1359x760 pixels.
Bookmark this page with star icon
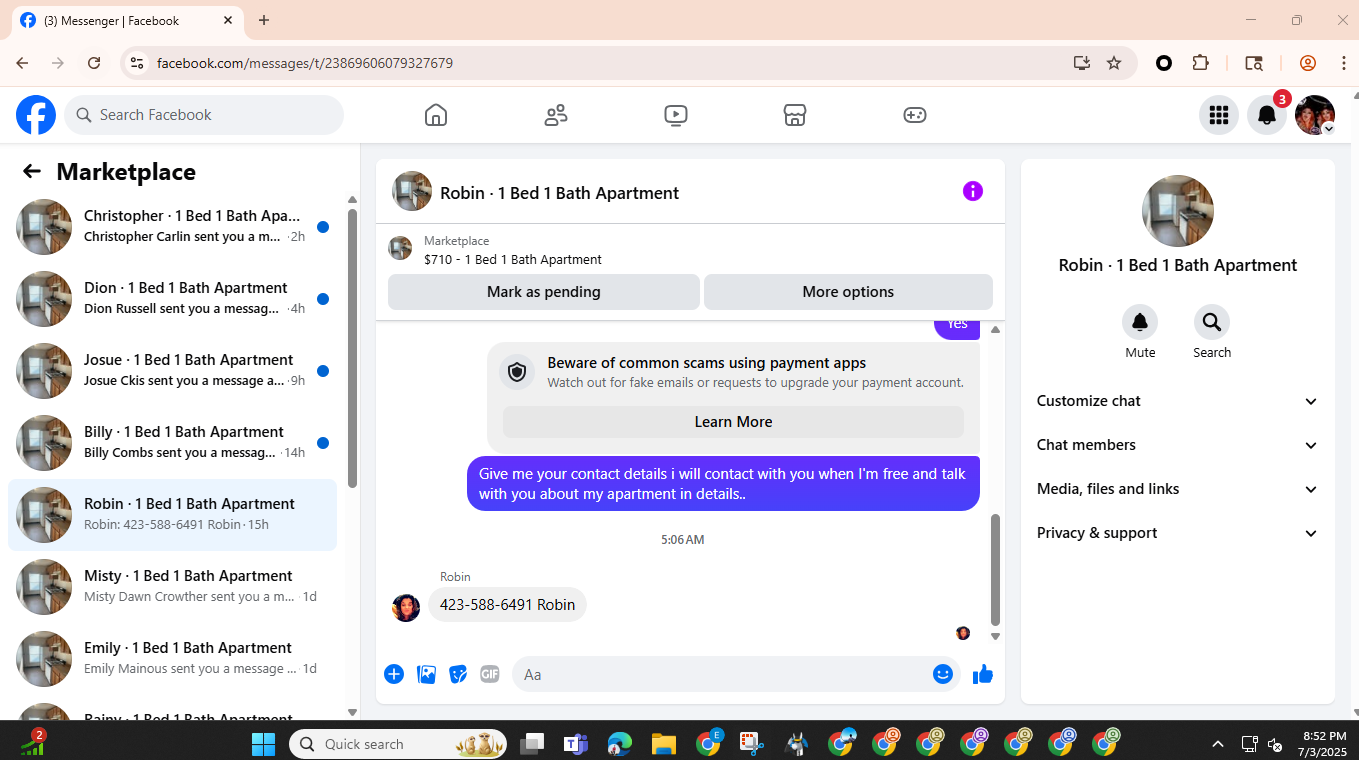(1114, 63)
